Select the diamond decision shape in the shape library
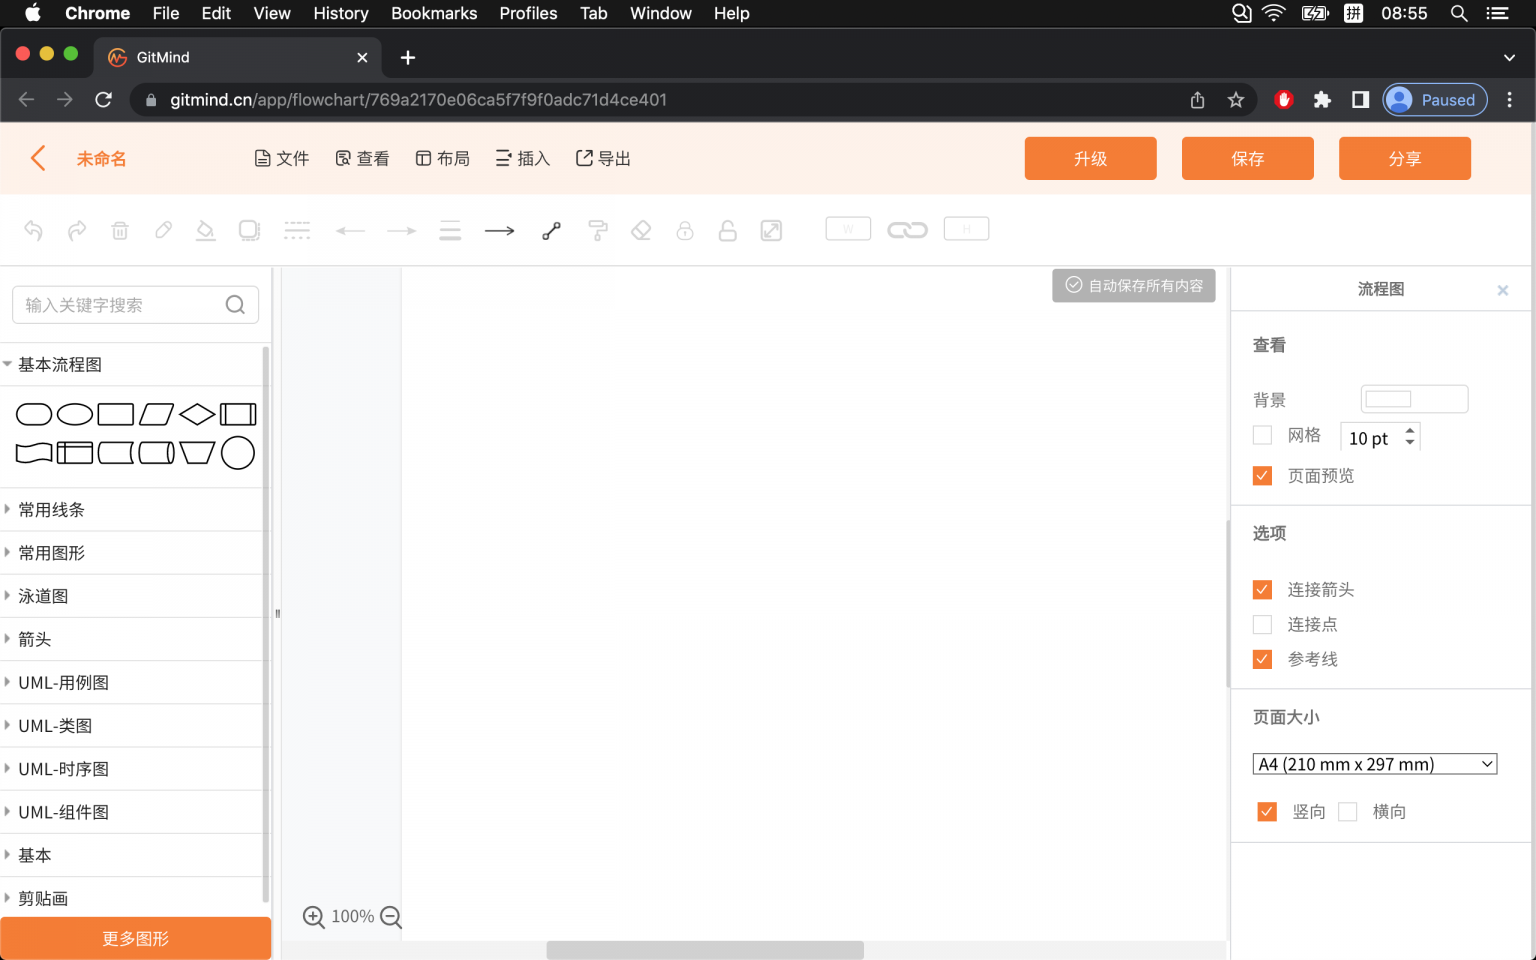The height and width of the screenshot is (960, 1536). pyautogui.click(x=196, y=413)
